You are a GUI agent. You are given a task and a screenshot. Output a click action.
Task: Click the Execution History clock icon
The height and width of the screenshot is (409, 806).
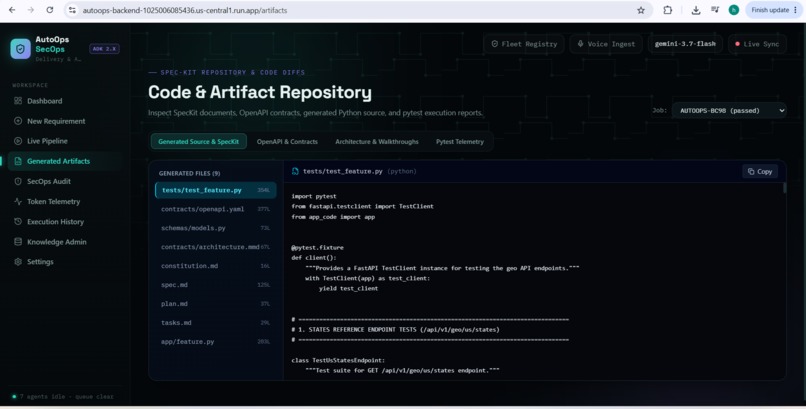coord(18,221)
